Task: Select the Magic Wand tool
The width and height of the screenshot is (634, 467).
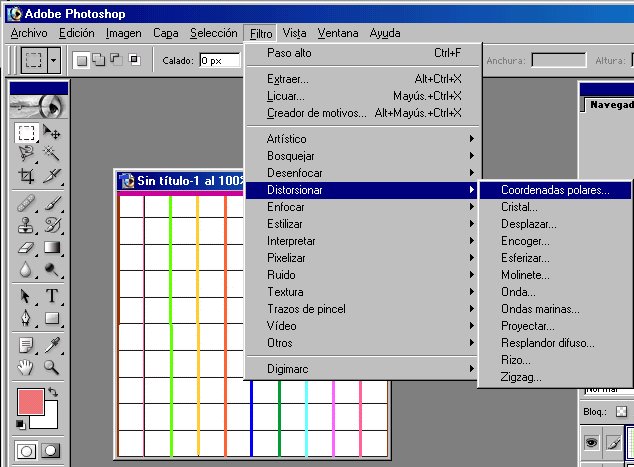Action: coord(52,154)
